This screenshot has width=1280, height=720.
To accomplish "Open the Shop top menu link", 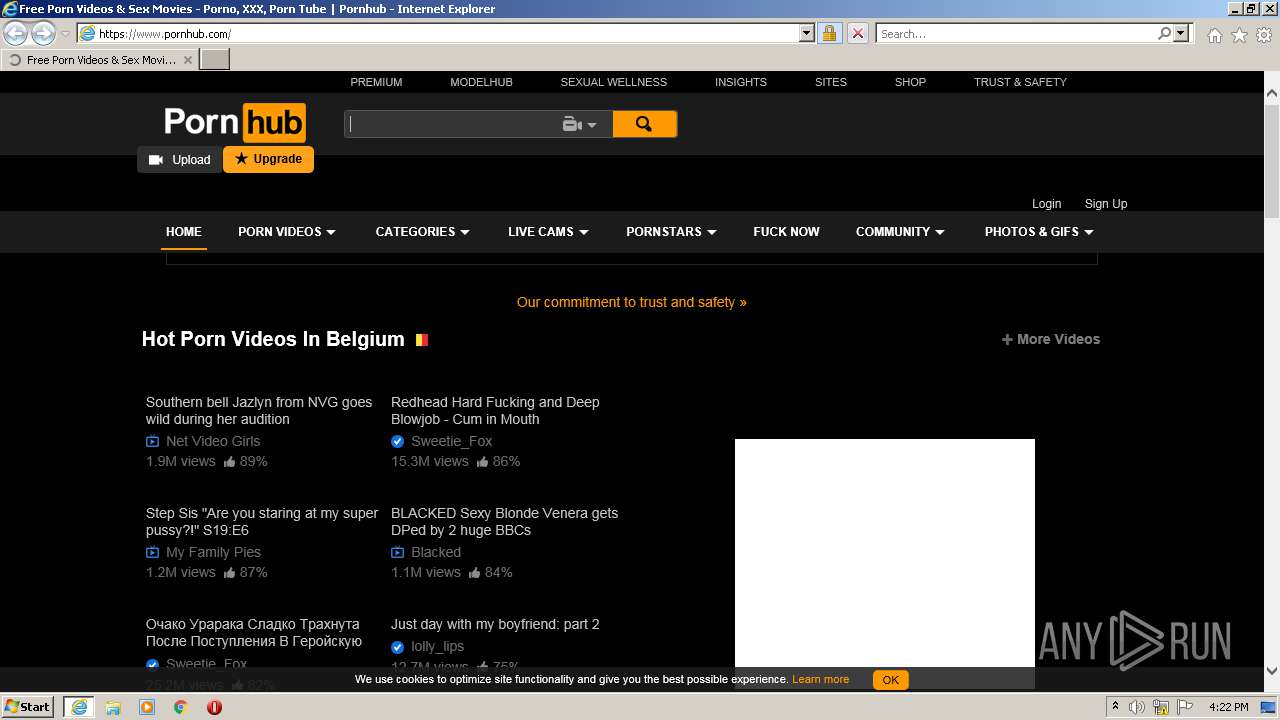I will pyautogui.click(x=910, y=82).
